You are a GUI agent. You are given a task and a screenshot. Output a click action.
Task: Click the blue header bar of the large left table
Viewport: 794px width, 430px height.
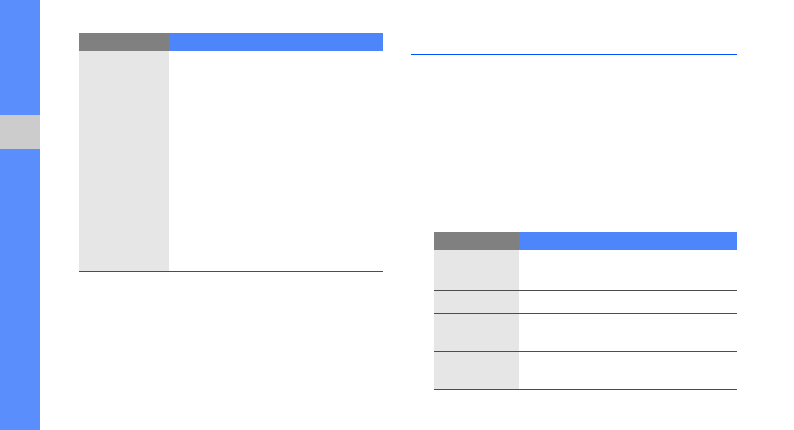[276, 42]
